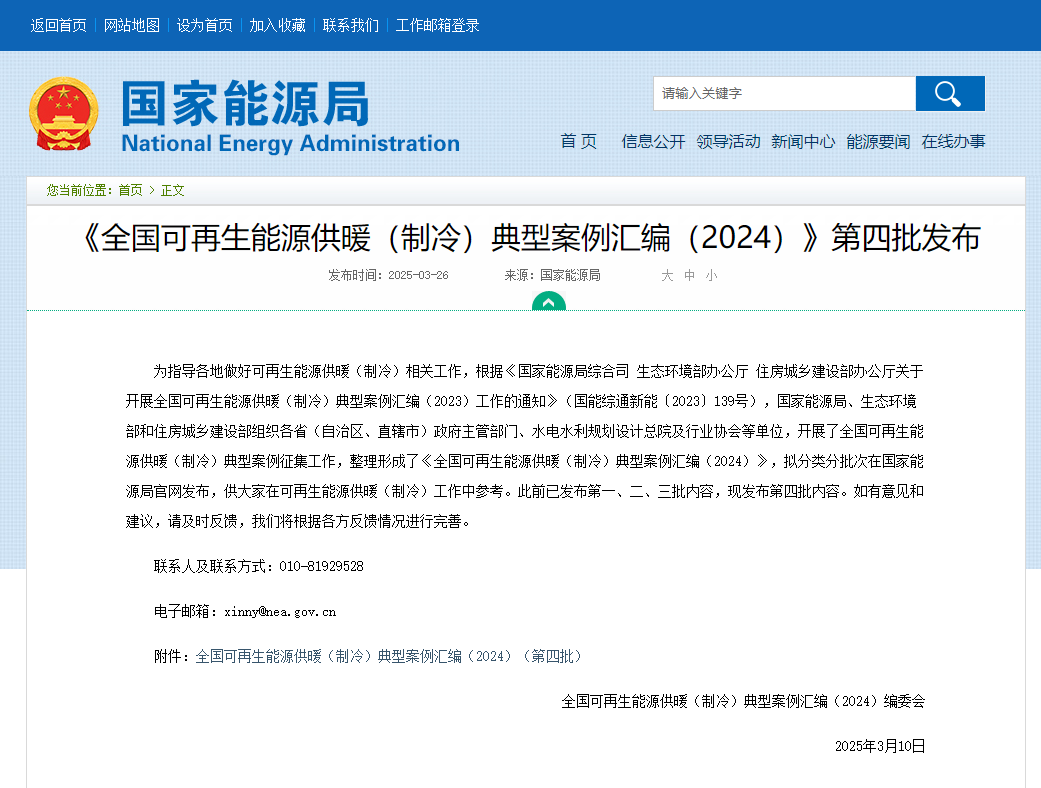Set font size to 大
This screenshot has height=788, width=1041.
(667, 276)
